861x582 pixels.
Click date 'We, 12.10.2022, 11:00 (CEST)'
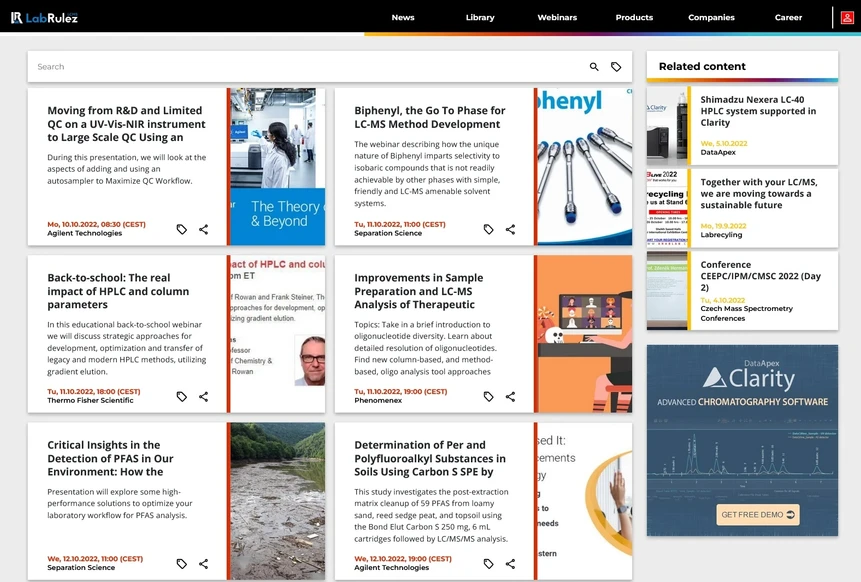95,559
